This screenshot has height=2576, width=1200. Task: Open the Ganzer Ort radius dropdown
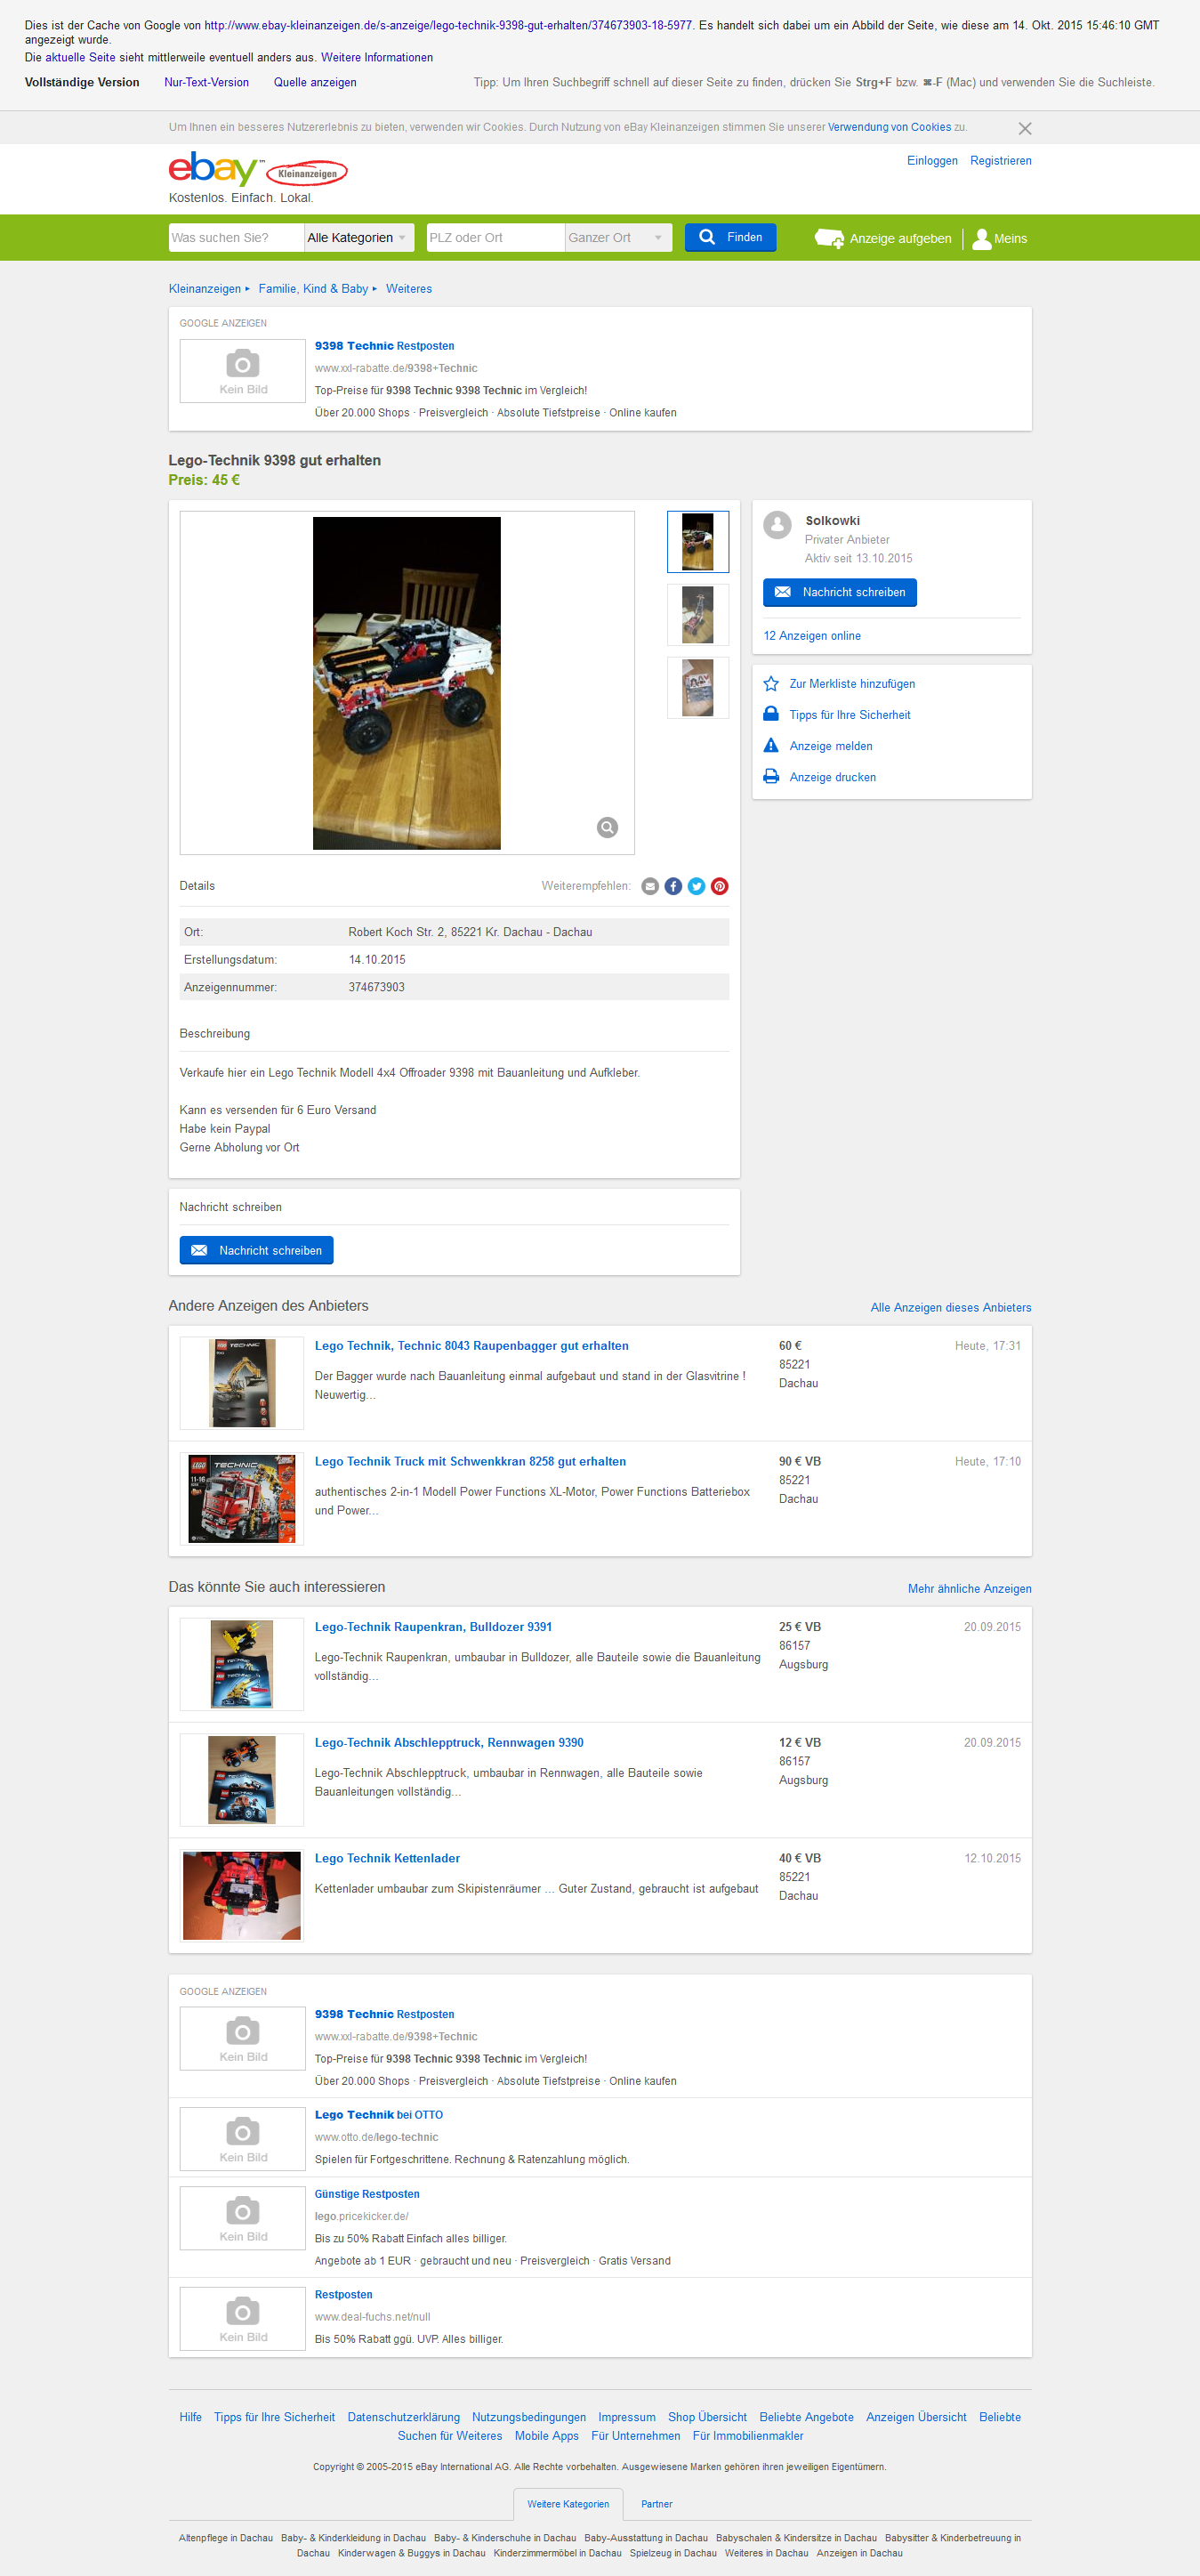point(619,237)
